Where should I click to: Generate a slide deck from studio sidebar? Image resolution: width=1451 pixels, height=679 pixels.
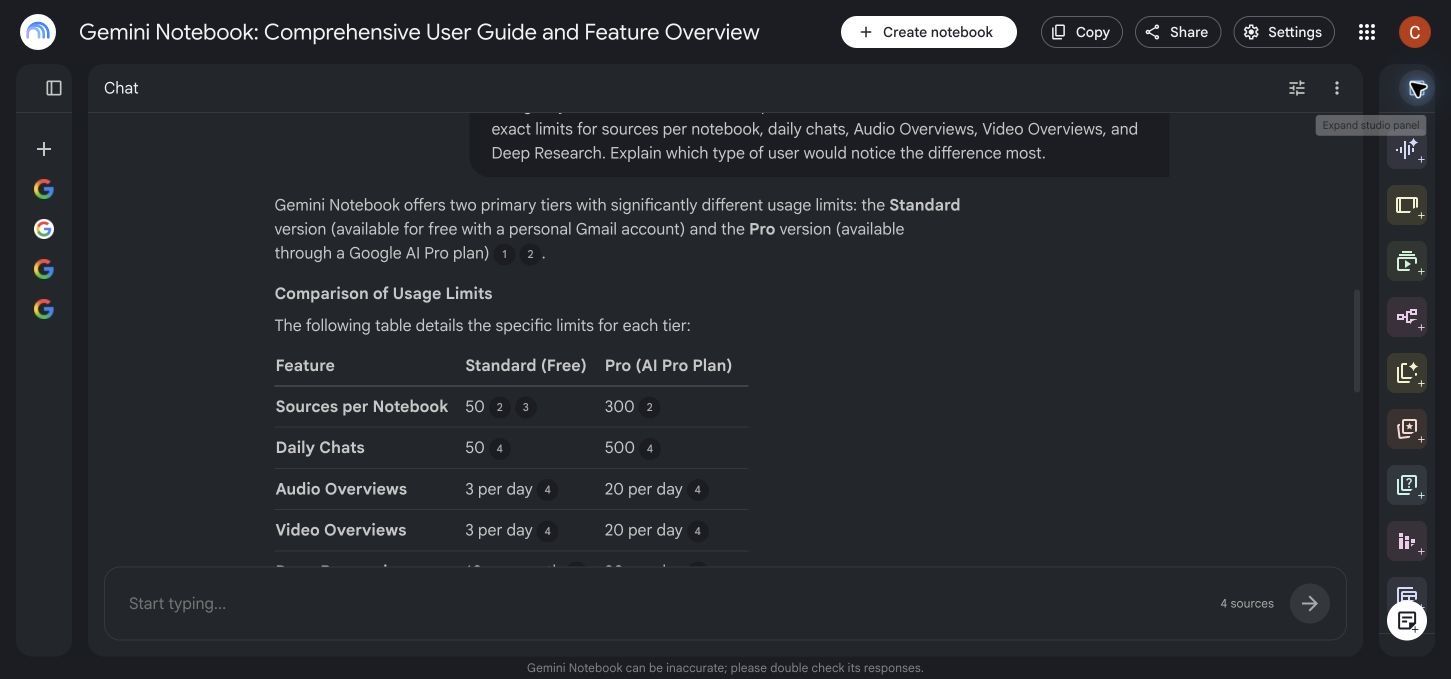coord(1407,205)
